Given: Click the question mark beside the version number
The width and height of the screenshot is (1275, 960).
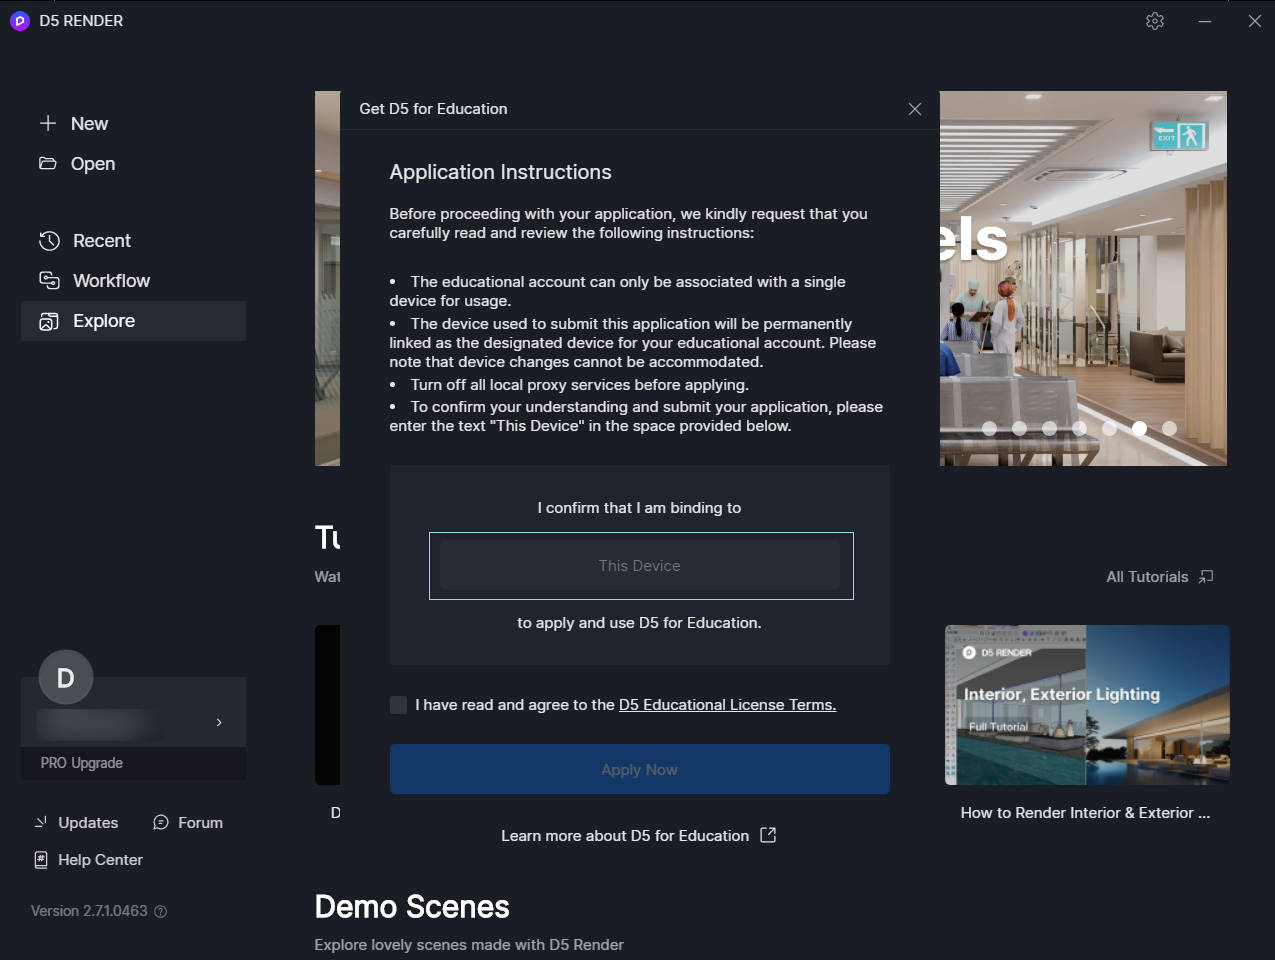Looking at the screenshot, I should 161,911.
